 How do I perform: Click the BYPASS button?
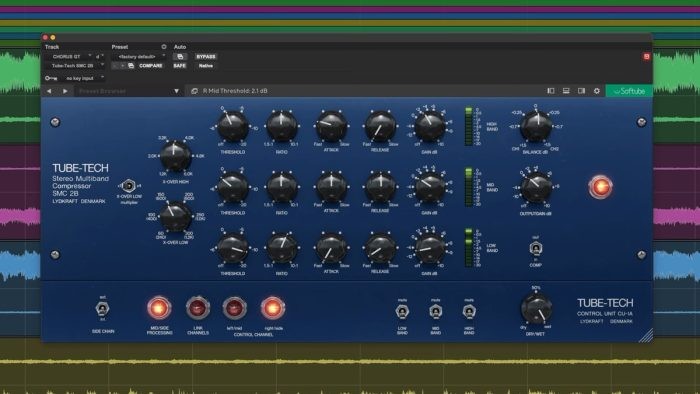pos(206,57)
